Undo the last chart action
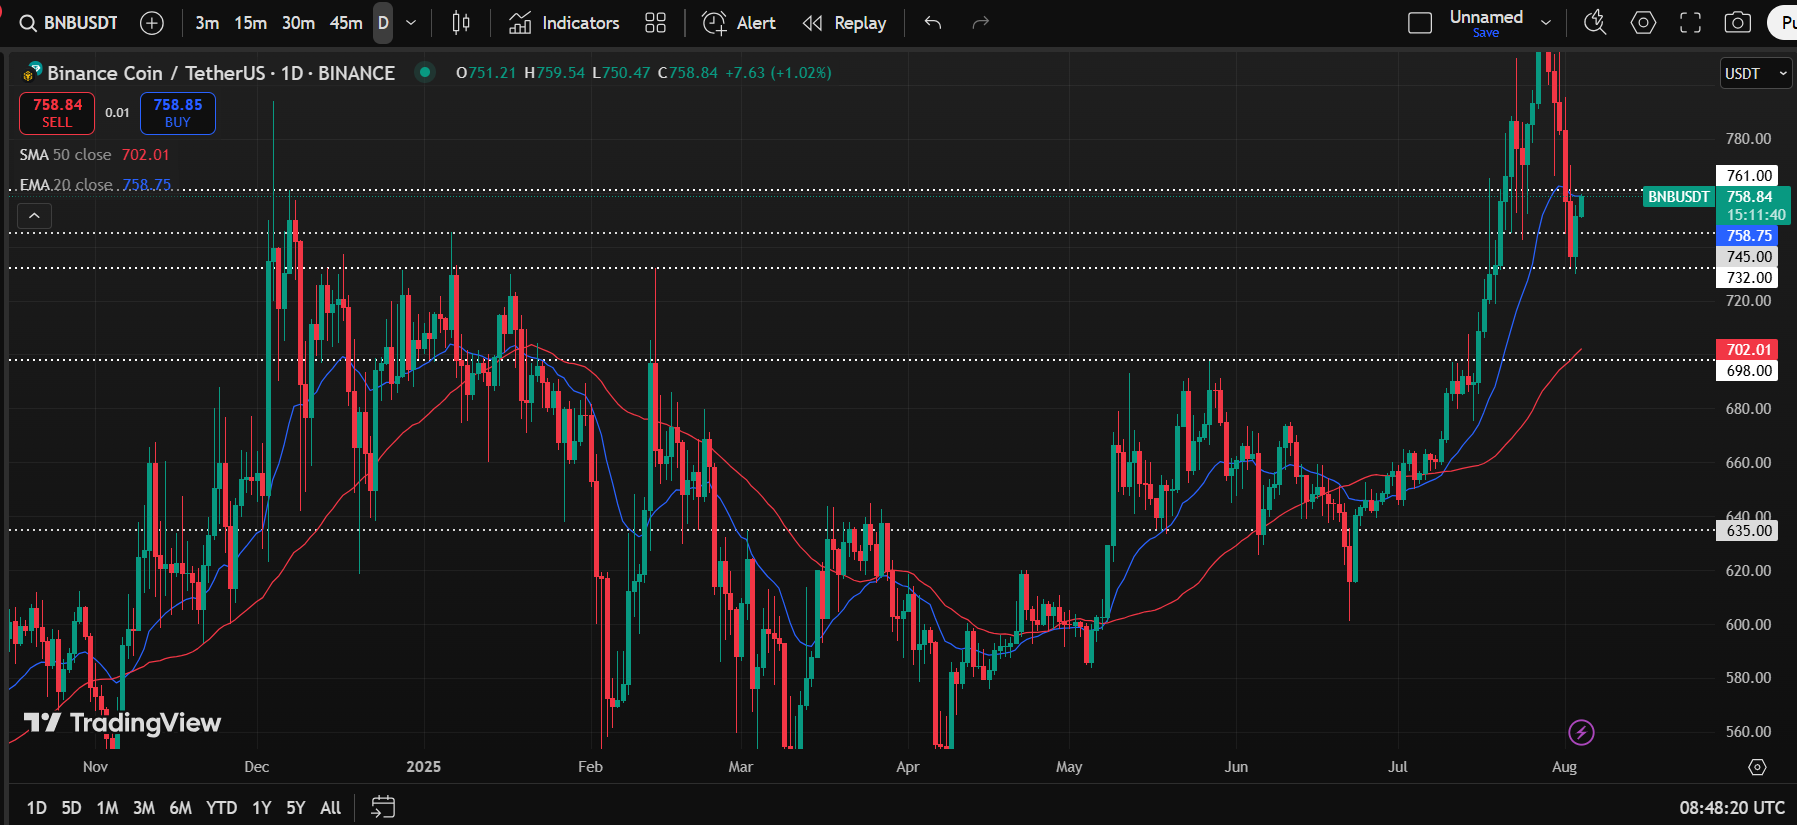This screenshot has width=1797, height=825. (933, 23)
